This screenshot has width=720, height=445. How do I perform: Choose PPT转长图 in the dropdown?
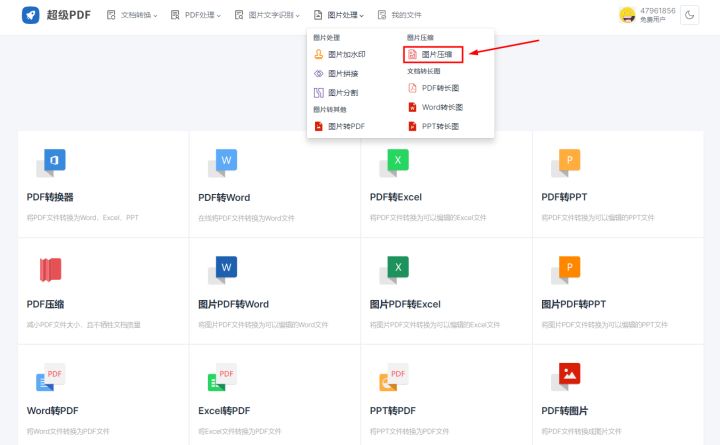433,126
